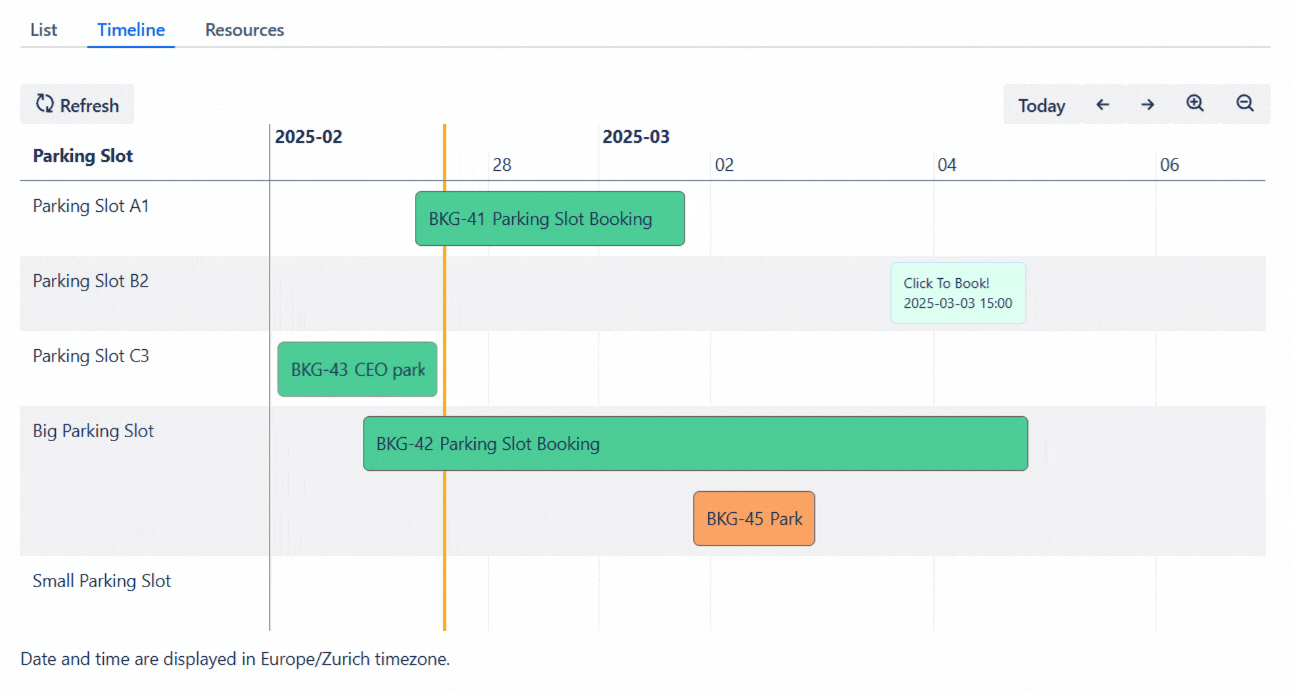Select the Parking Slot A1 row label
Image resolution: width=1293 pixels, height=693 pixels.
pos(91,205)
